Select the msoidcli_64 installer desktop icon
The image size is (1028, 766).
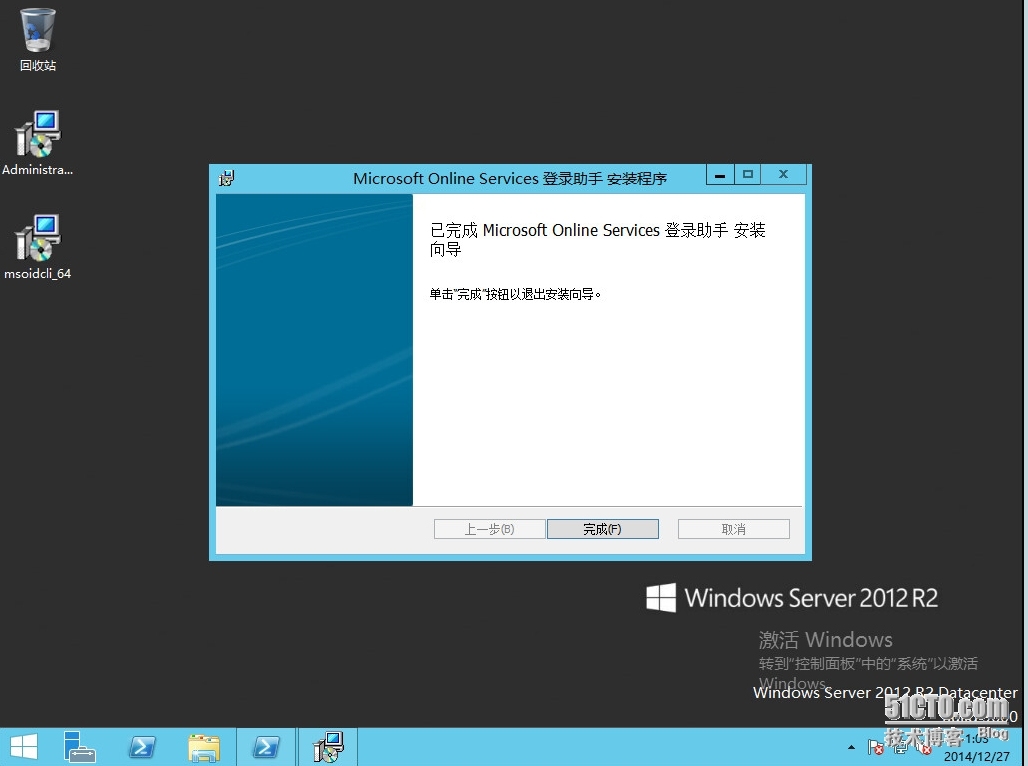click(37, 247)
